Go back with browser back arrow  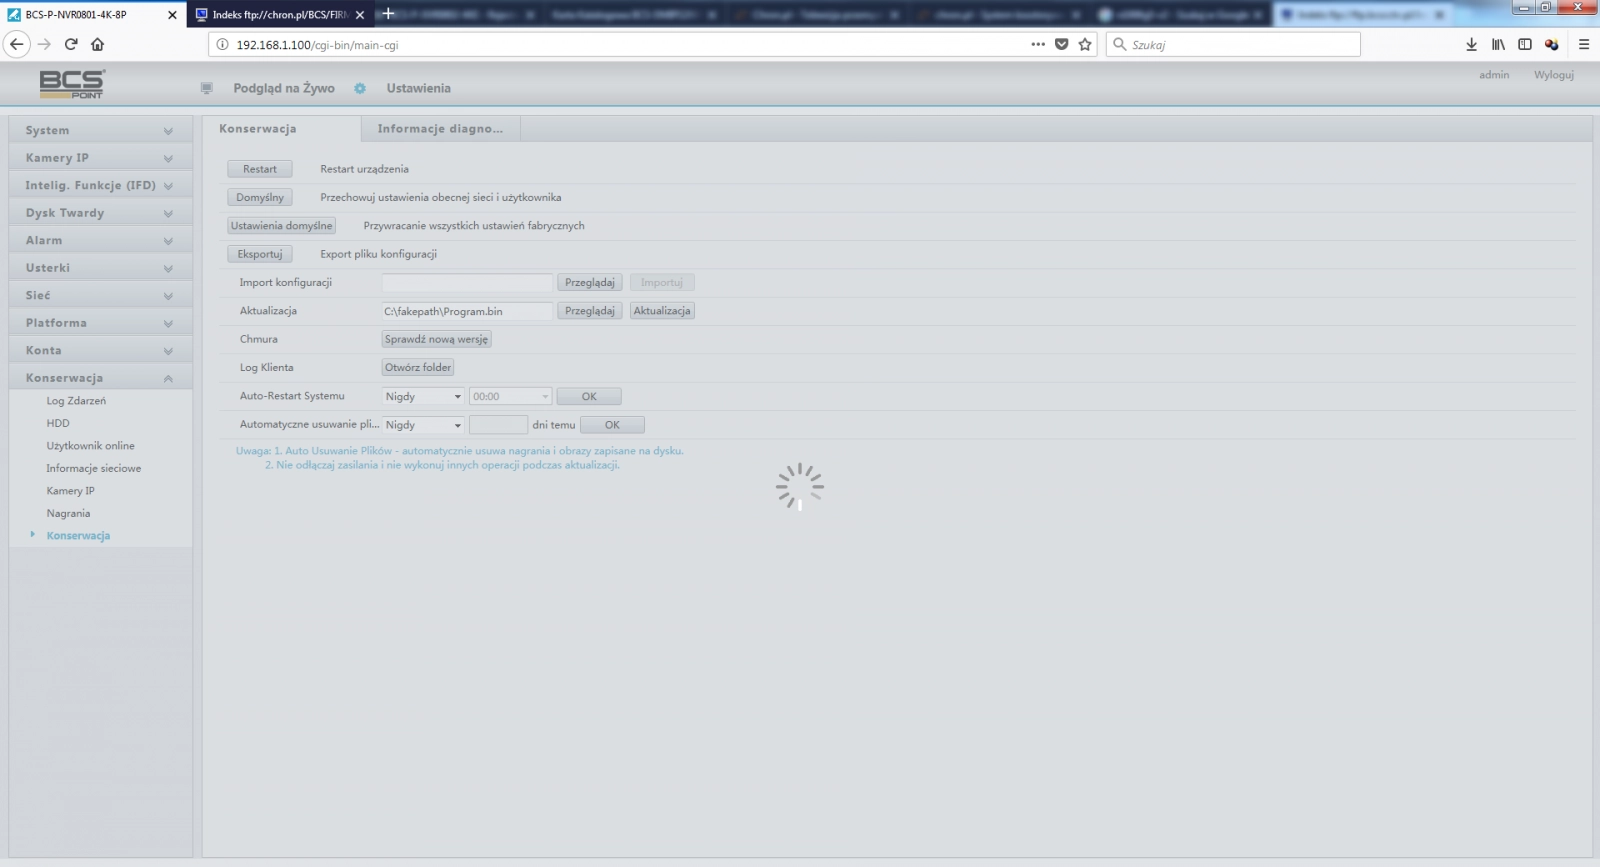tap(16, 44)
